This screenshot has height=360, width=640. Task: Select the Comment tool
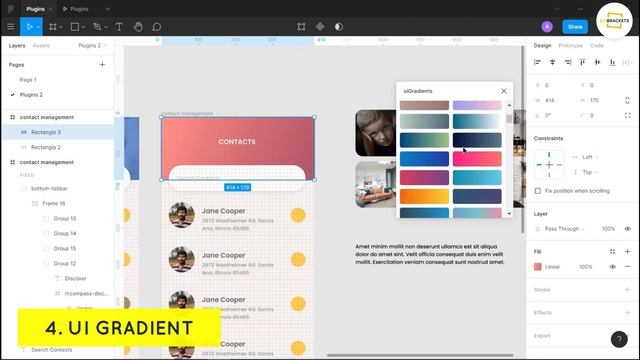pos(157,27)
